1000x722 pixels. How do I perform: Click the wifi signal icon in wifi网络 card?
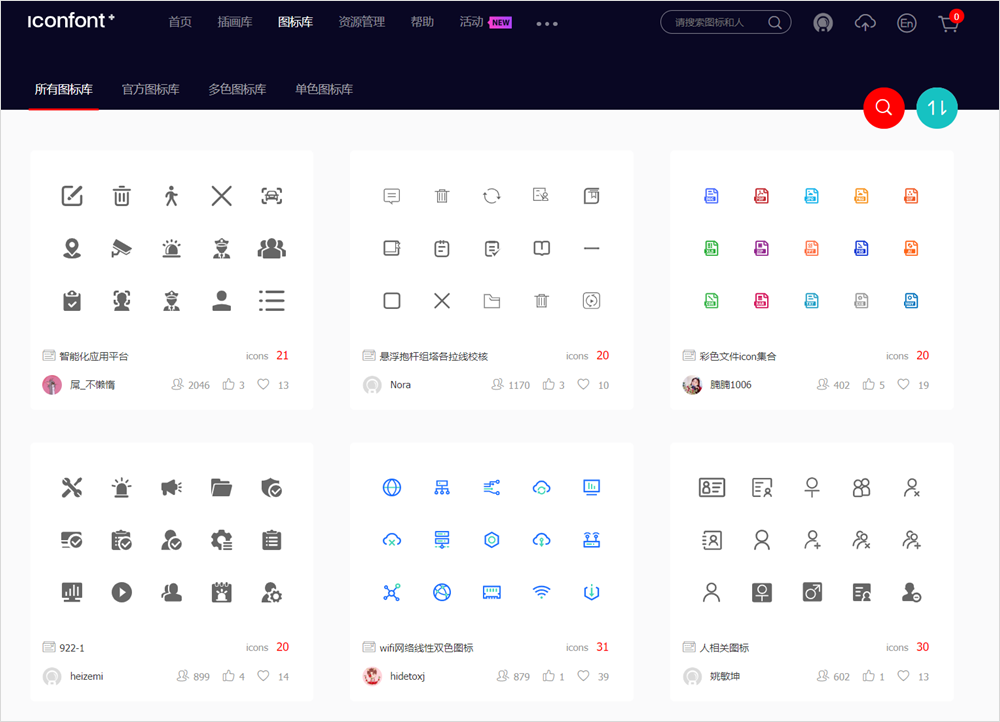541,593
